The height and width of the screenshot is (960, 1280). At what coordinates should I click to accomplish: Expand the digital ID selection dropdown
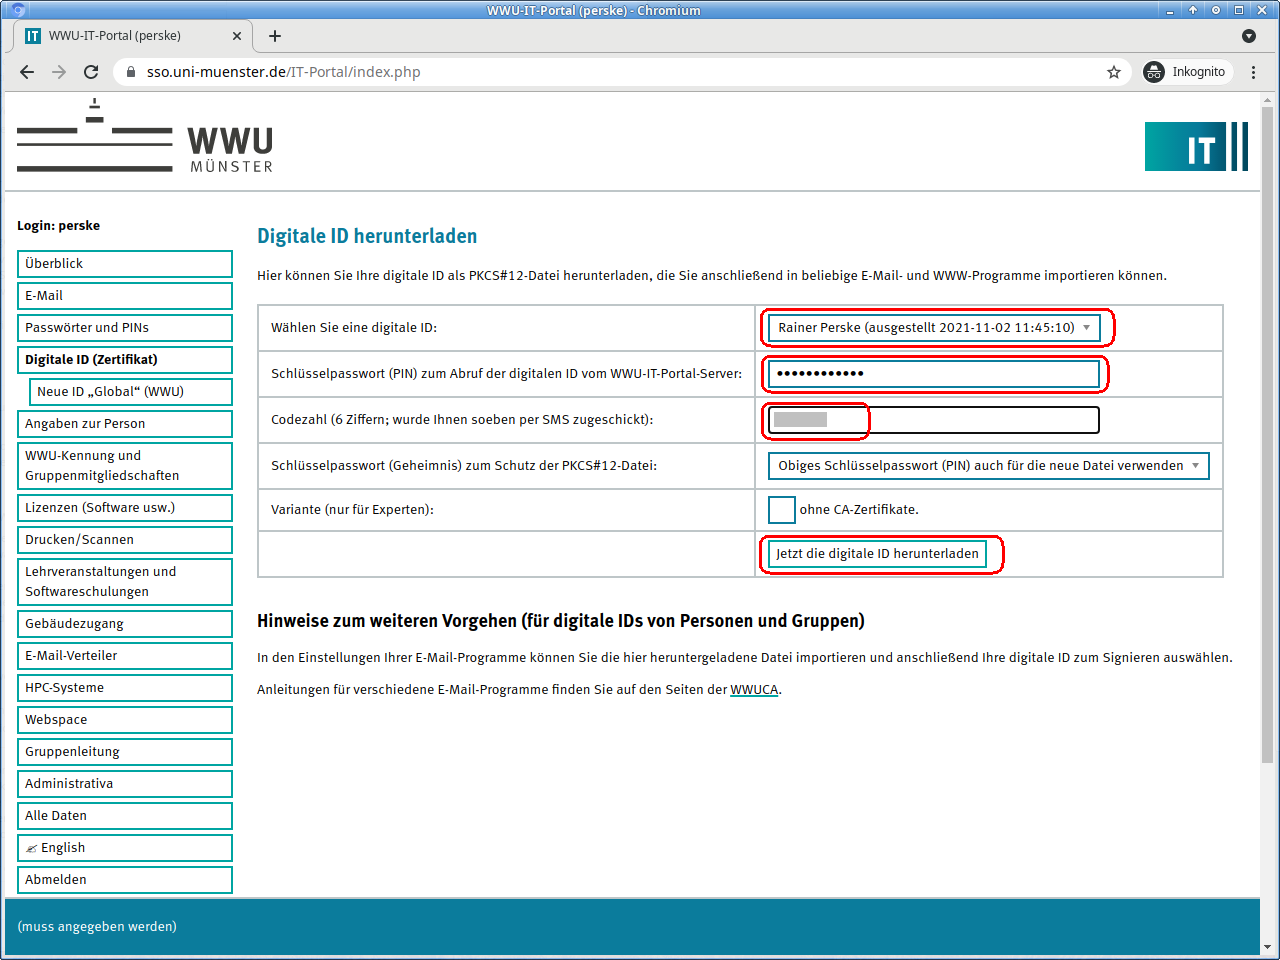point(933,328)
